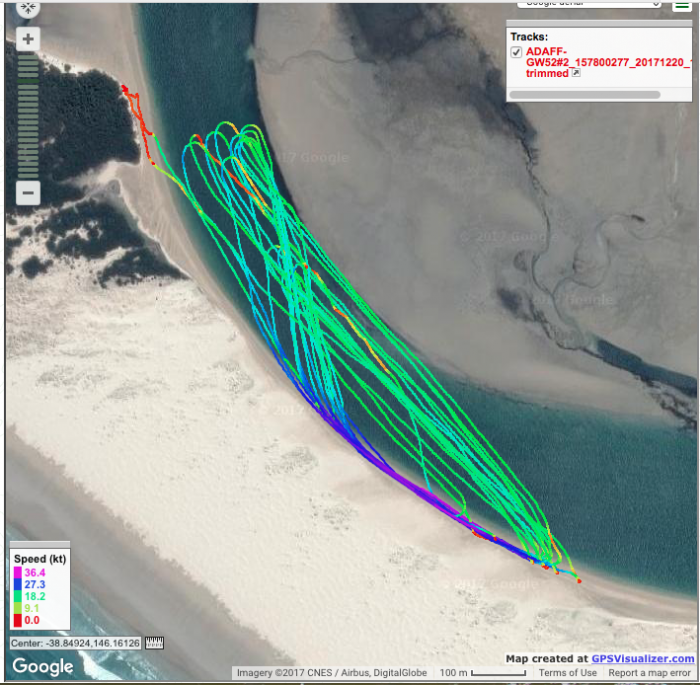Viewport: 700px width, 685px height.
Task: Click Report a map error
Action: click(x=652, y=673)
